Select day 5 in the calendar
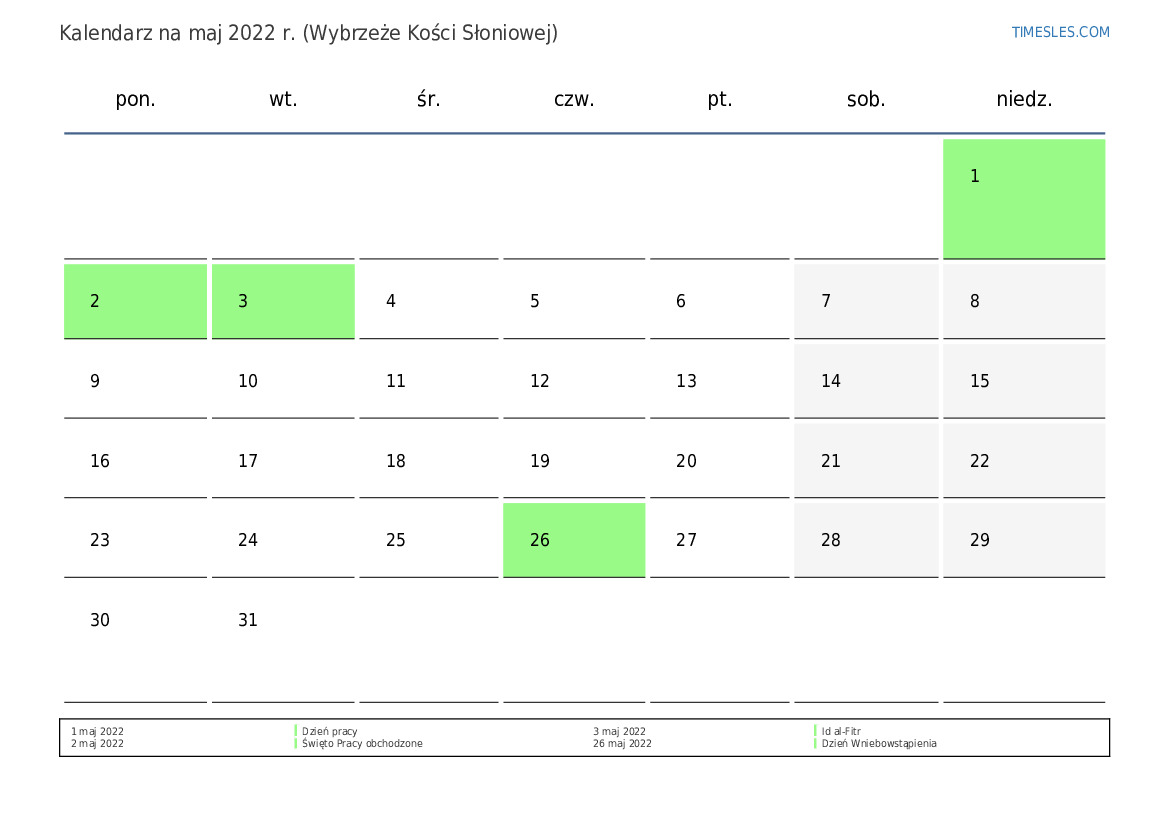Image resolution: width=1169 pixels, height=827 pixels. (x=574, y=301)
